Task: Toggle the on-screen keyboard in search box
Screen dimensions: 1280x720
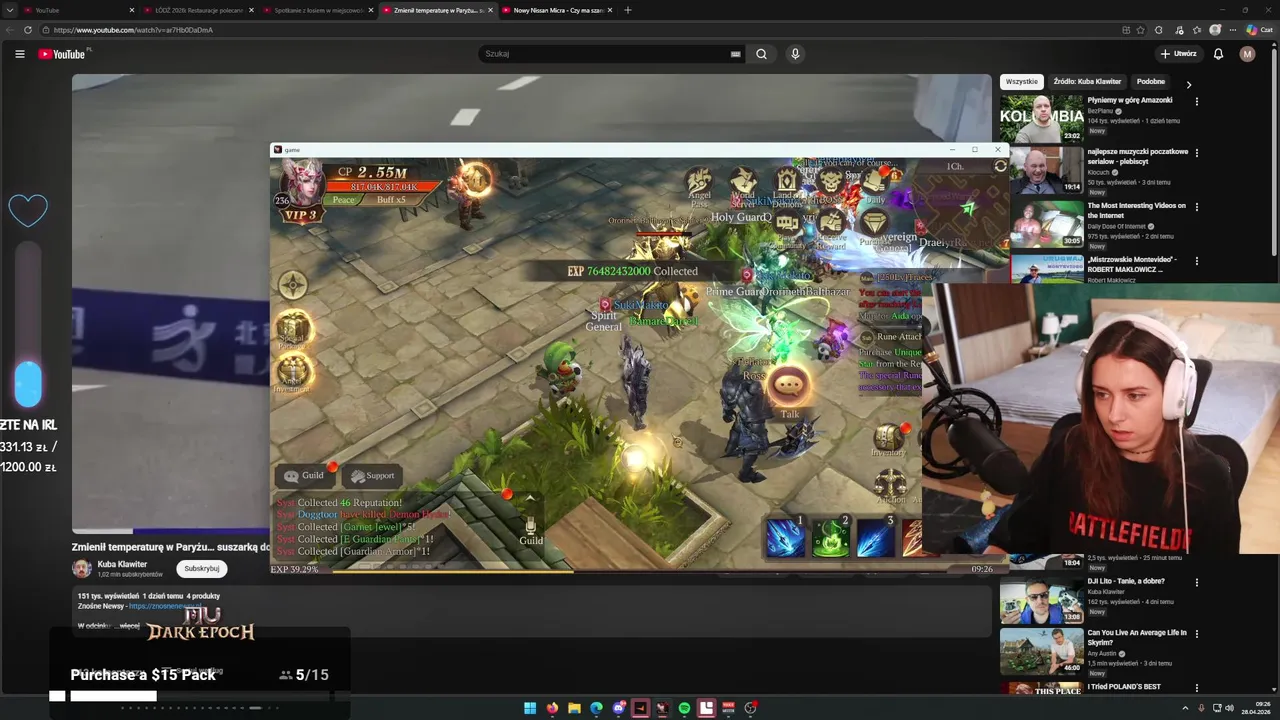Action: 735,54
